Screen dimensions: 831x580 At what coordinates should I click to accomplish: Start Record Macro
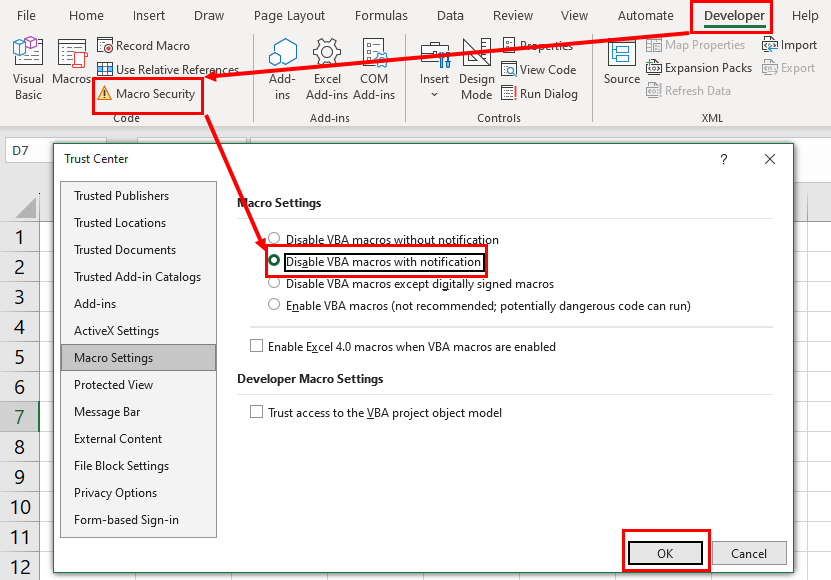(143, 46)
